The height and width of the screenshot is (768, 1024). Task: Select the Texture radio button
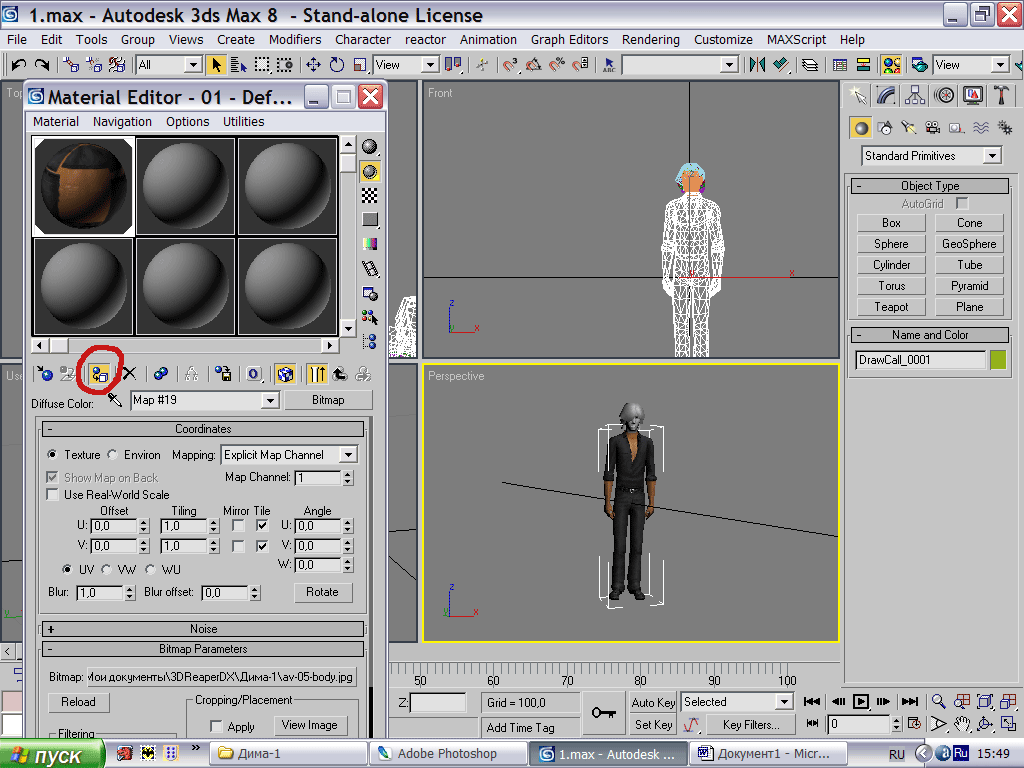(x=52, y=455)
